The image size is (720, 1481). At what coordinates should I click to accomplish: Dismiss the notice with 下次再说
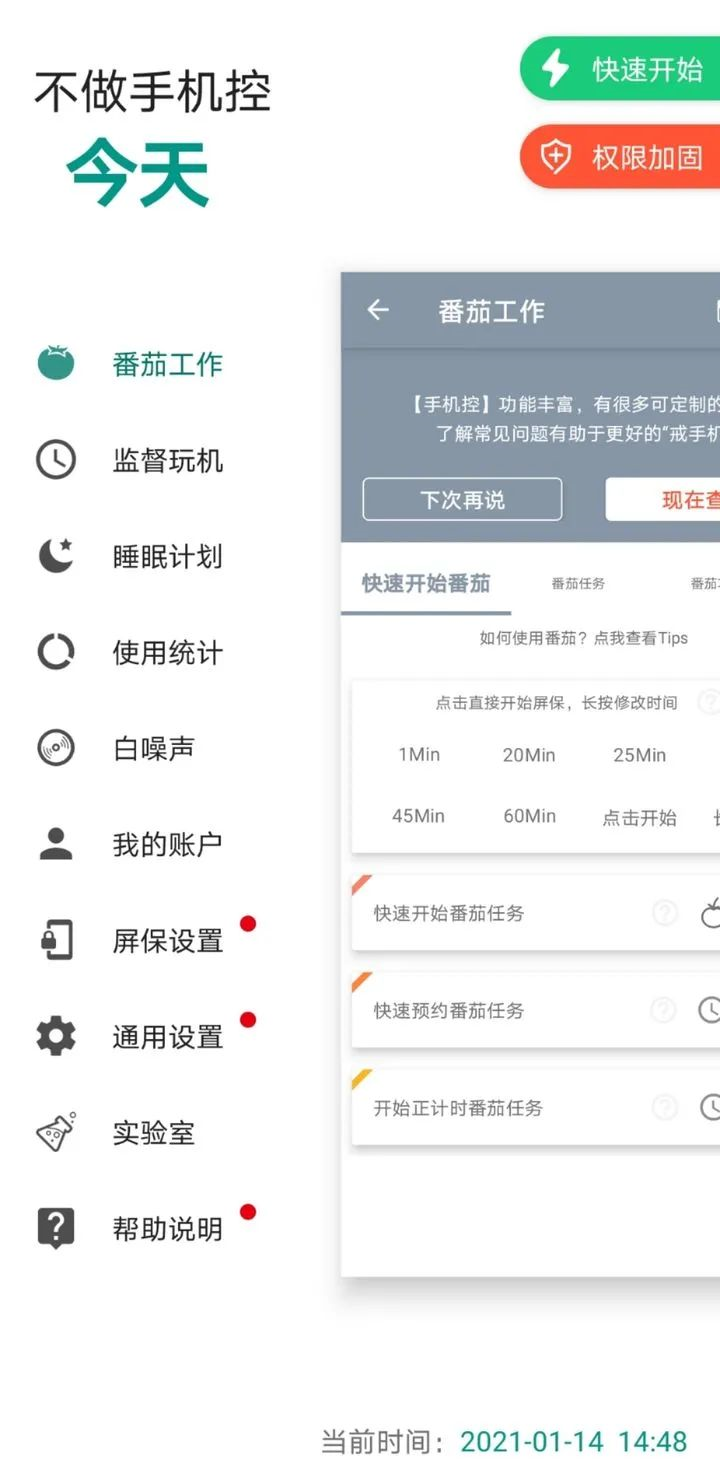462,499
